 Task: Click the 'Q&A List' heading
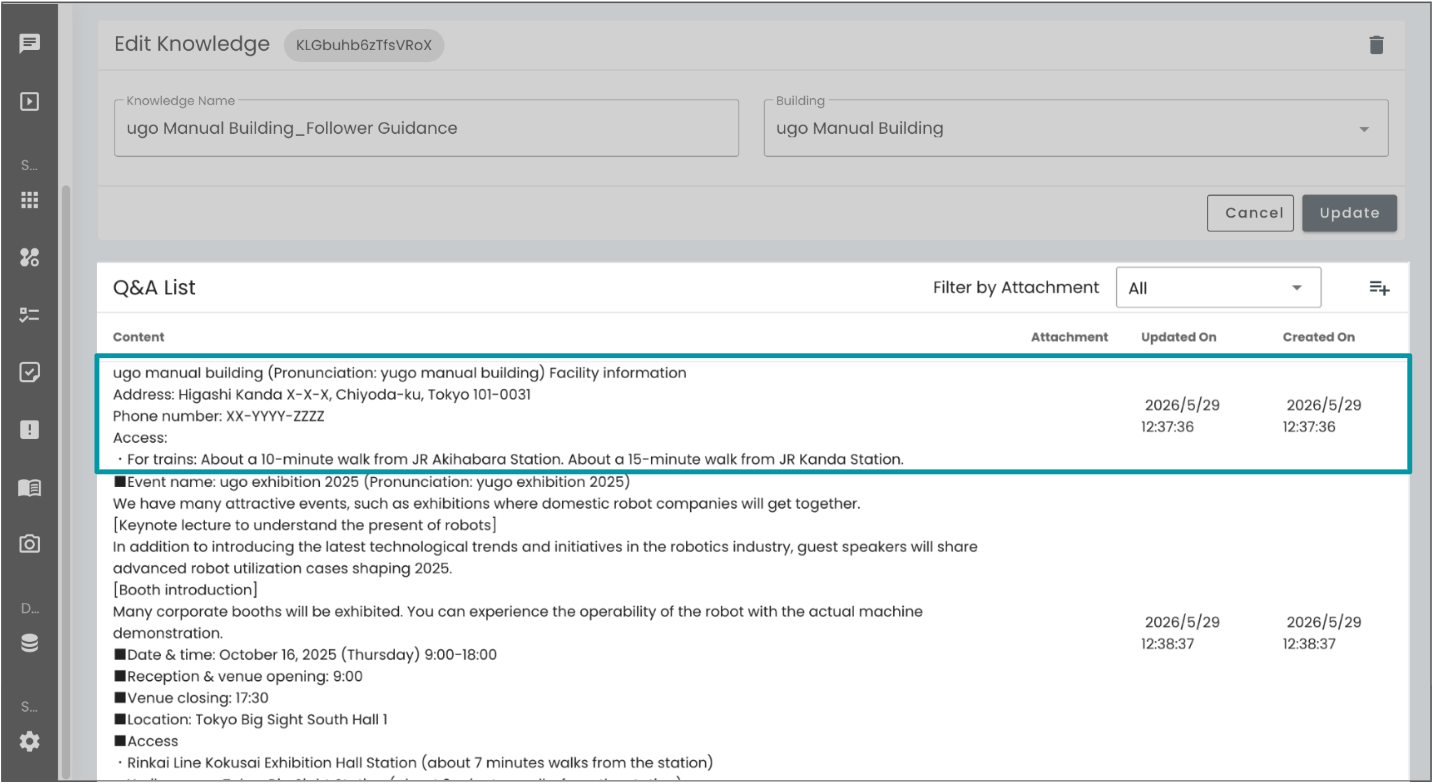click(154, 288)
